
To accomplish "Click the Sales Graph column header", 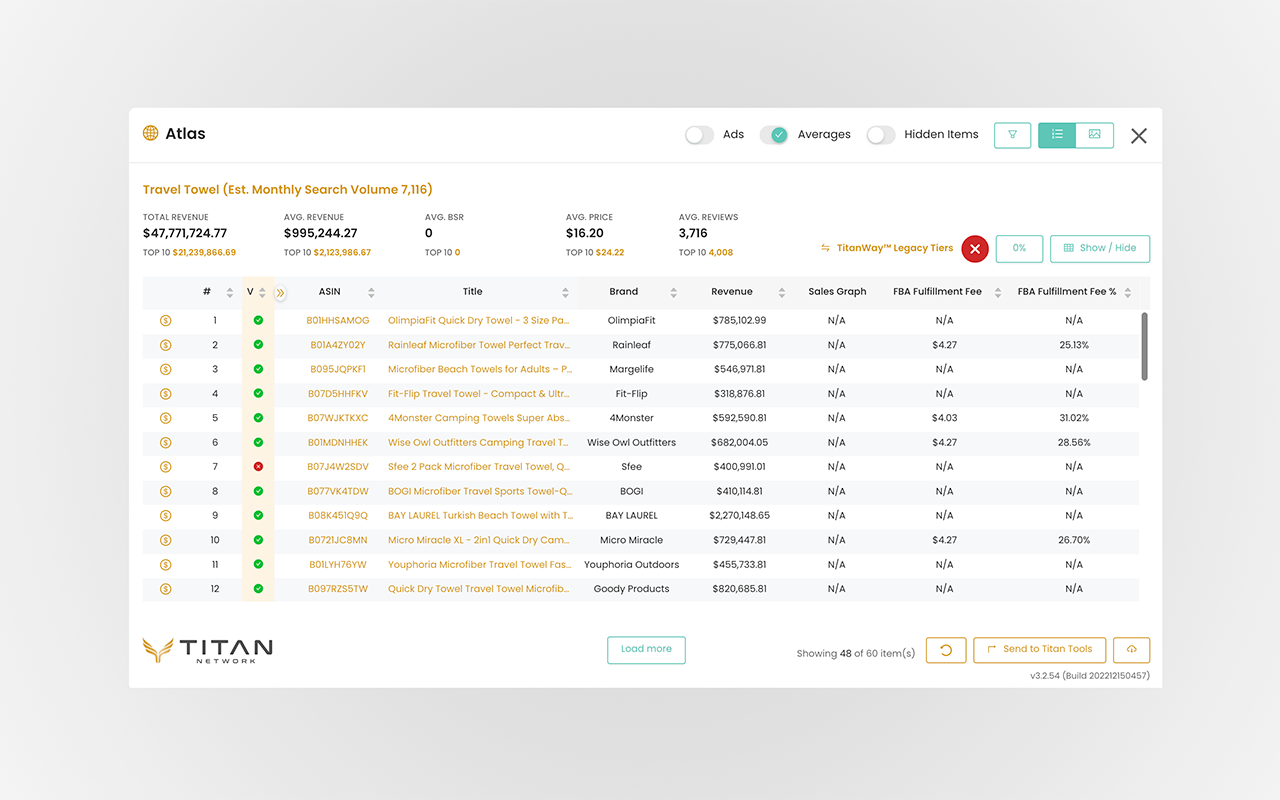I will click(837, 292).
